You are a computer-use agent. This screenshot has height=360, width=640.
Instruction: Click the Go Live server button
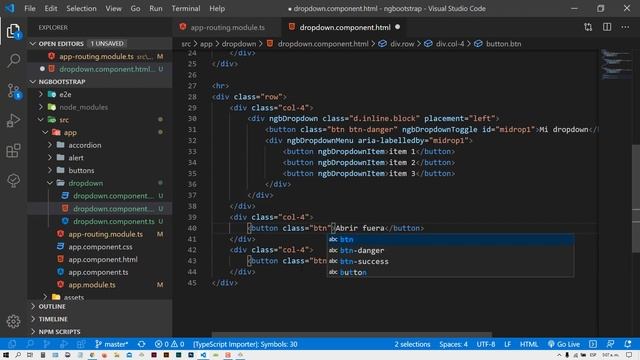[564, 344]
